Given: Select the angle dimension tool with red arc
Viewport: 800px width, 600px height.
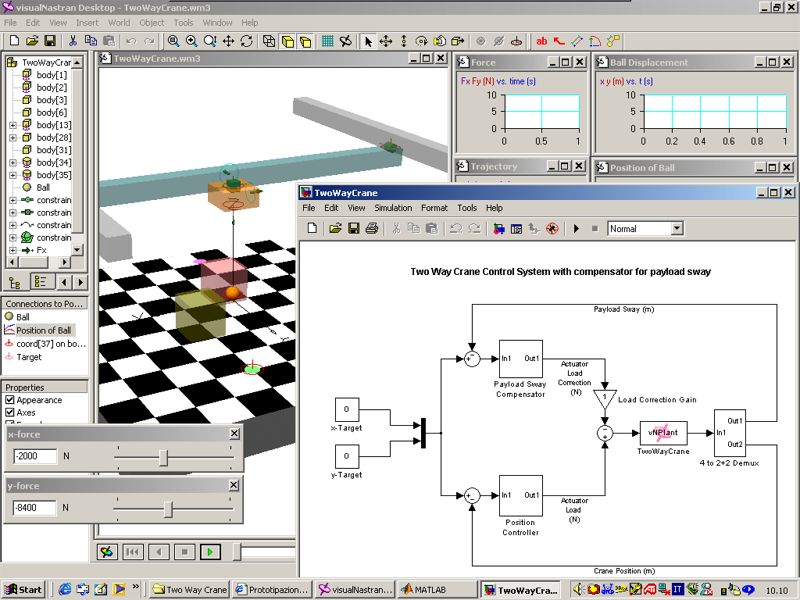Looking at the screenshot, I should (x=595, y=41).
